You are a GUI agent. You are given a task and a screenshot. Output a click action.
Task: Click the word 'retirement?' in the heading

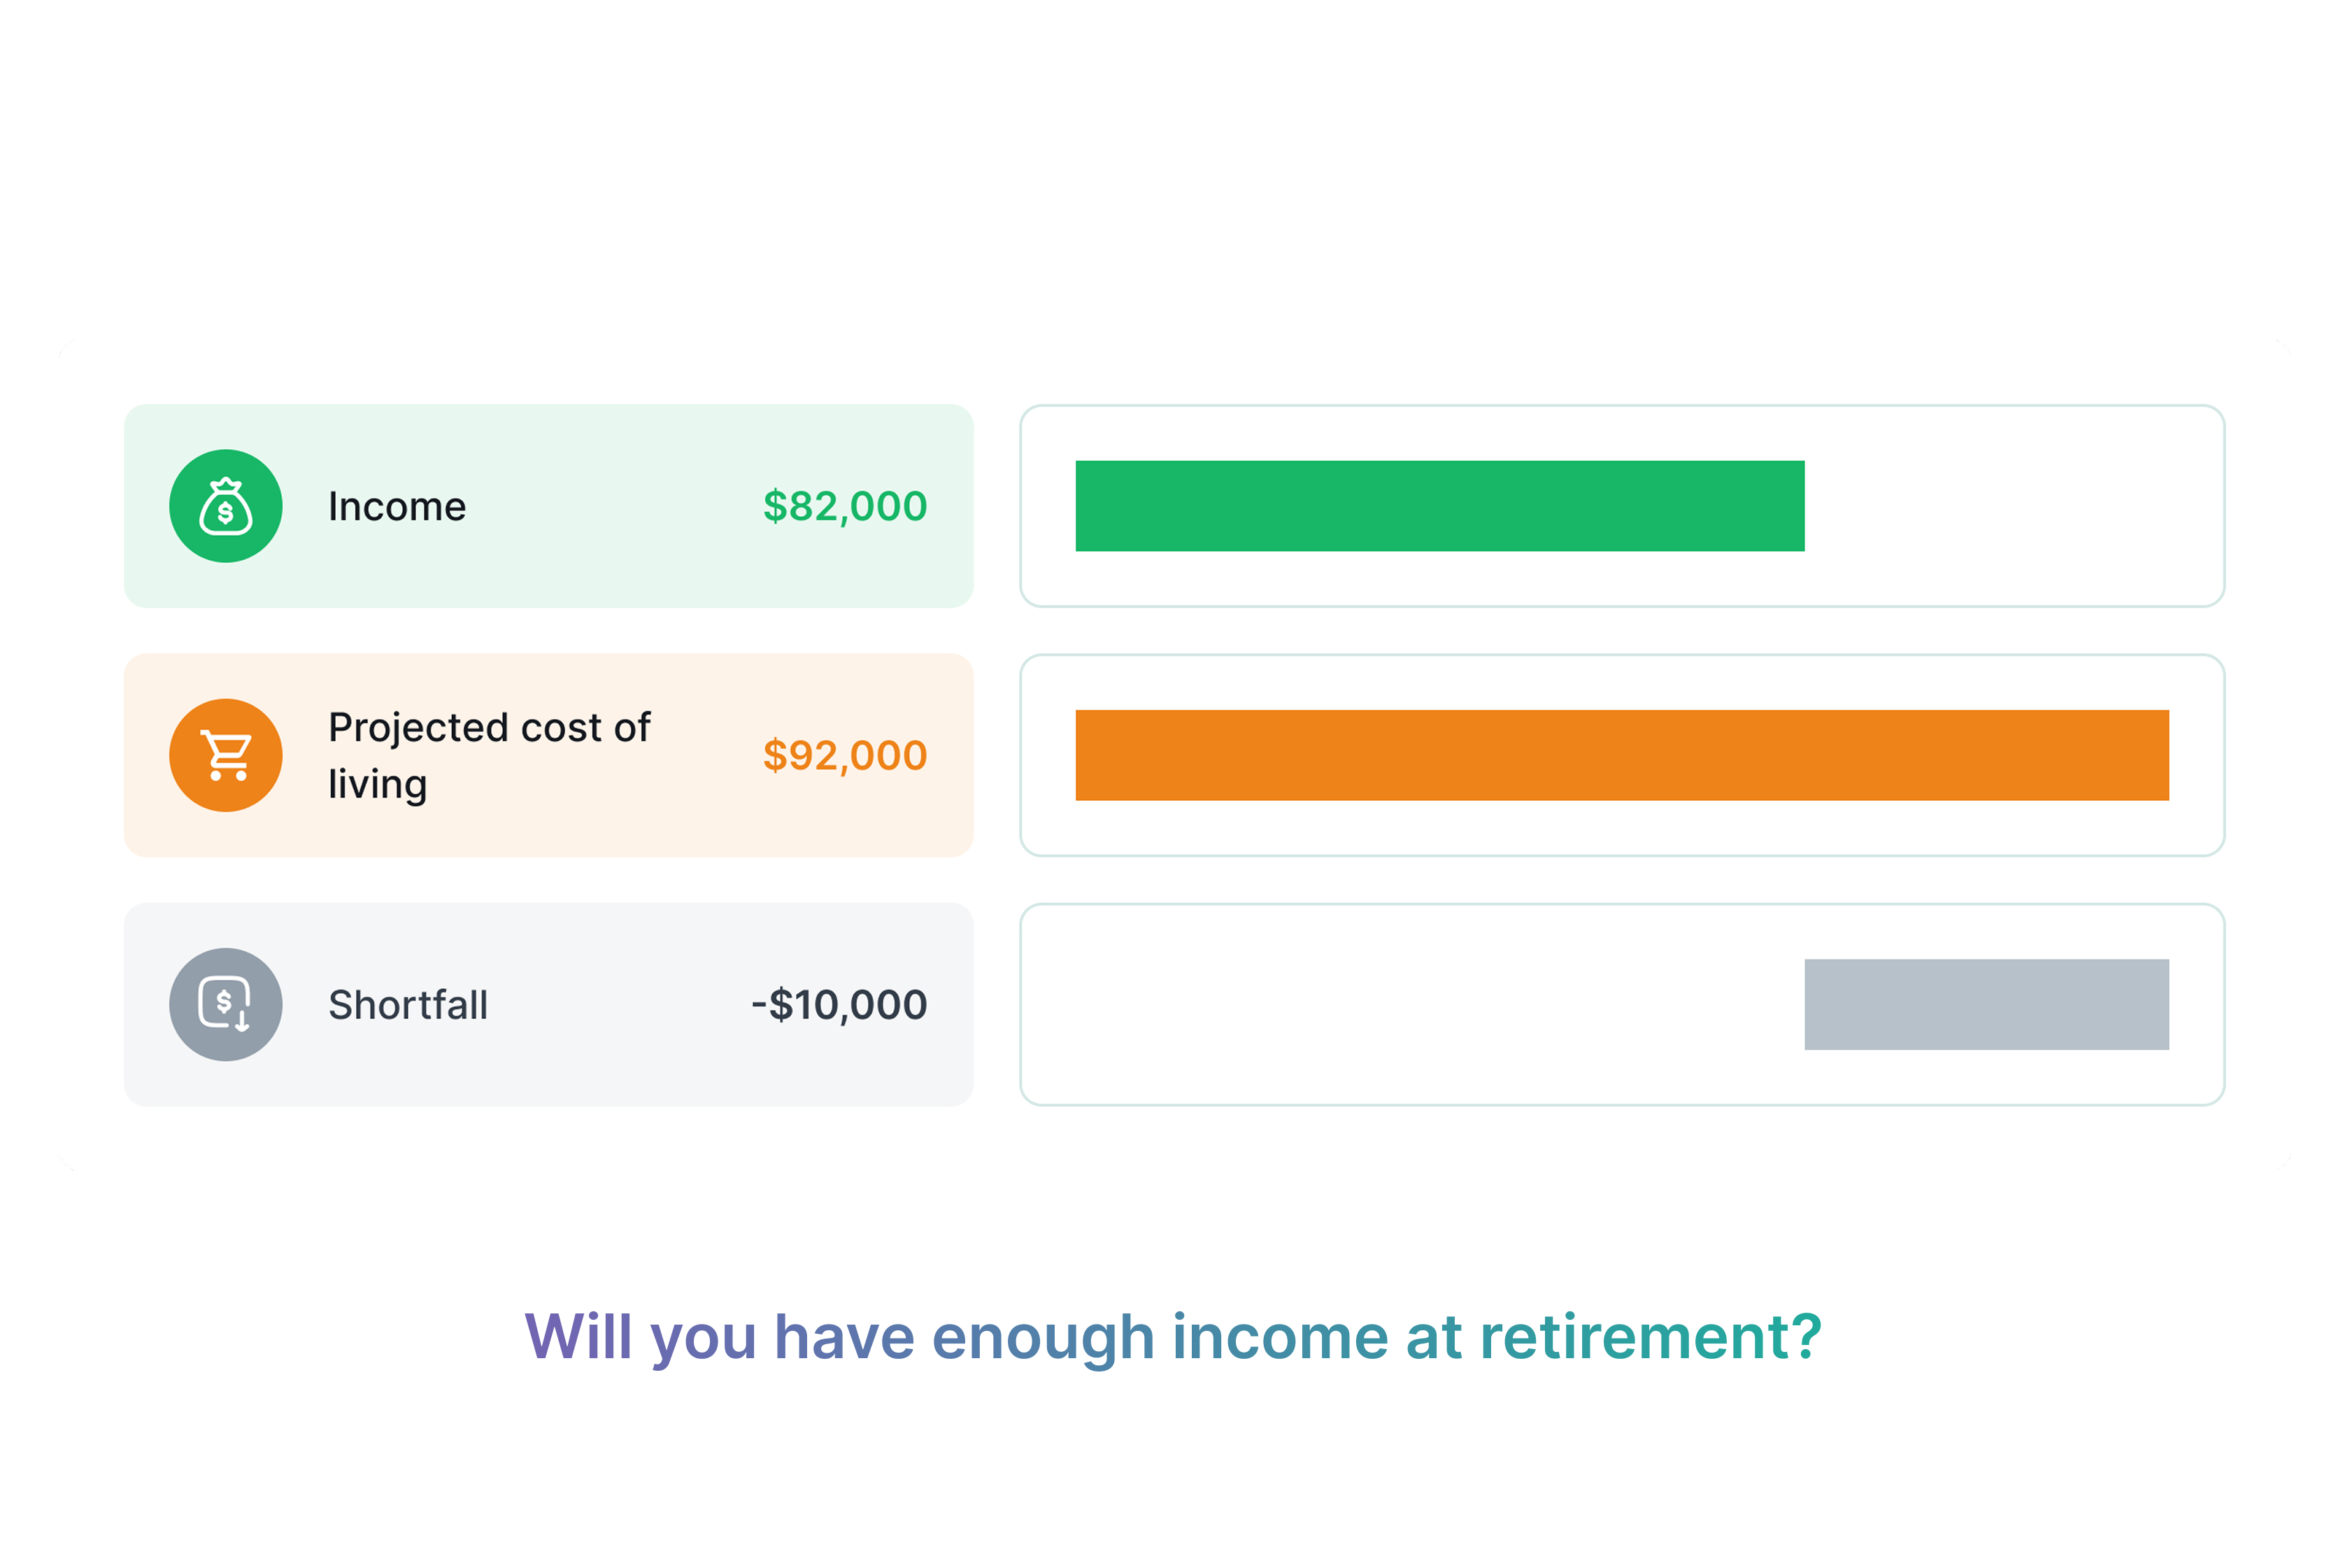click(x=1651, y=1338)
